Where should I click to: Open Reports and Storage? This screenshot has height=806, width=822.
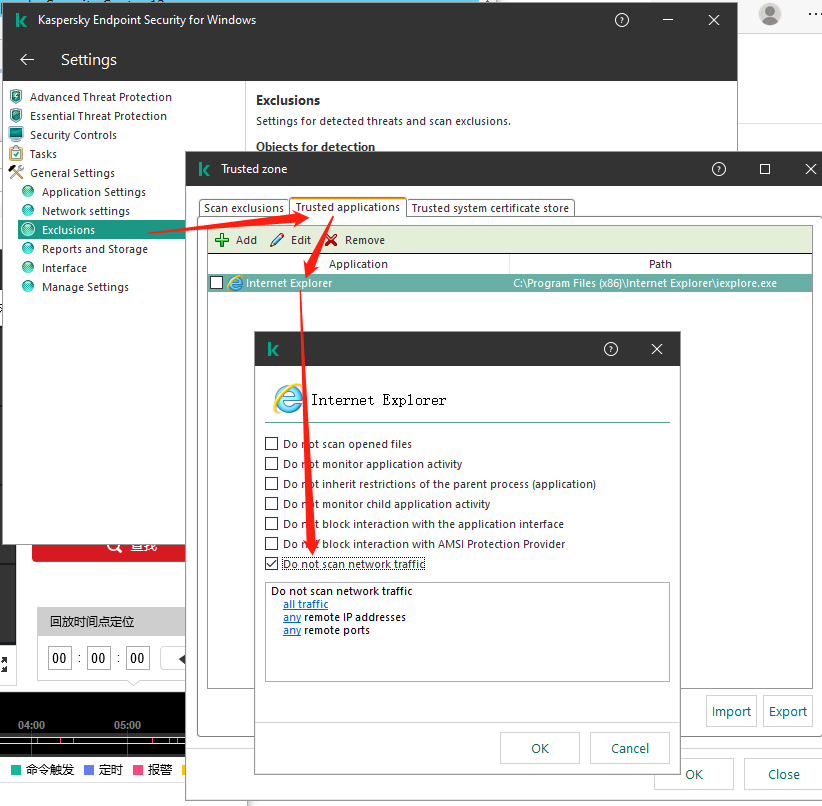click(x=95, y=249)
